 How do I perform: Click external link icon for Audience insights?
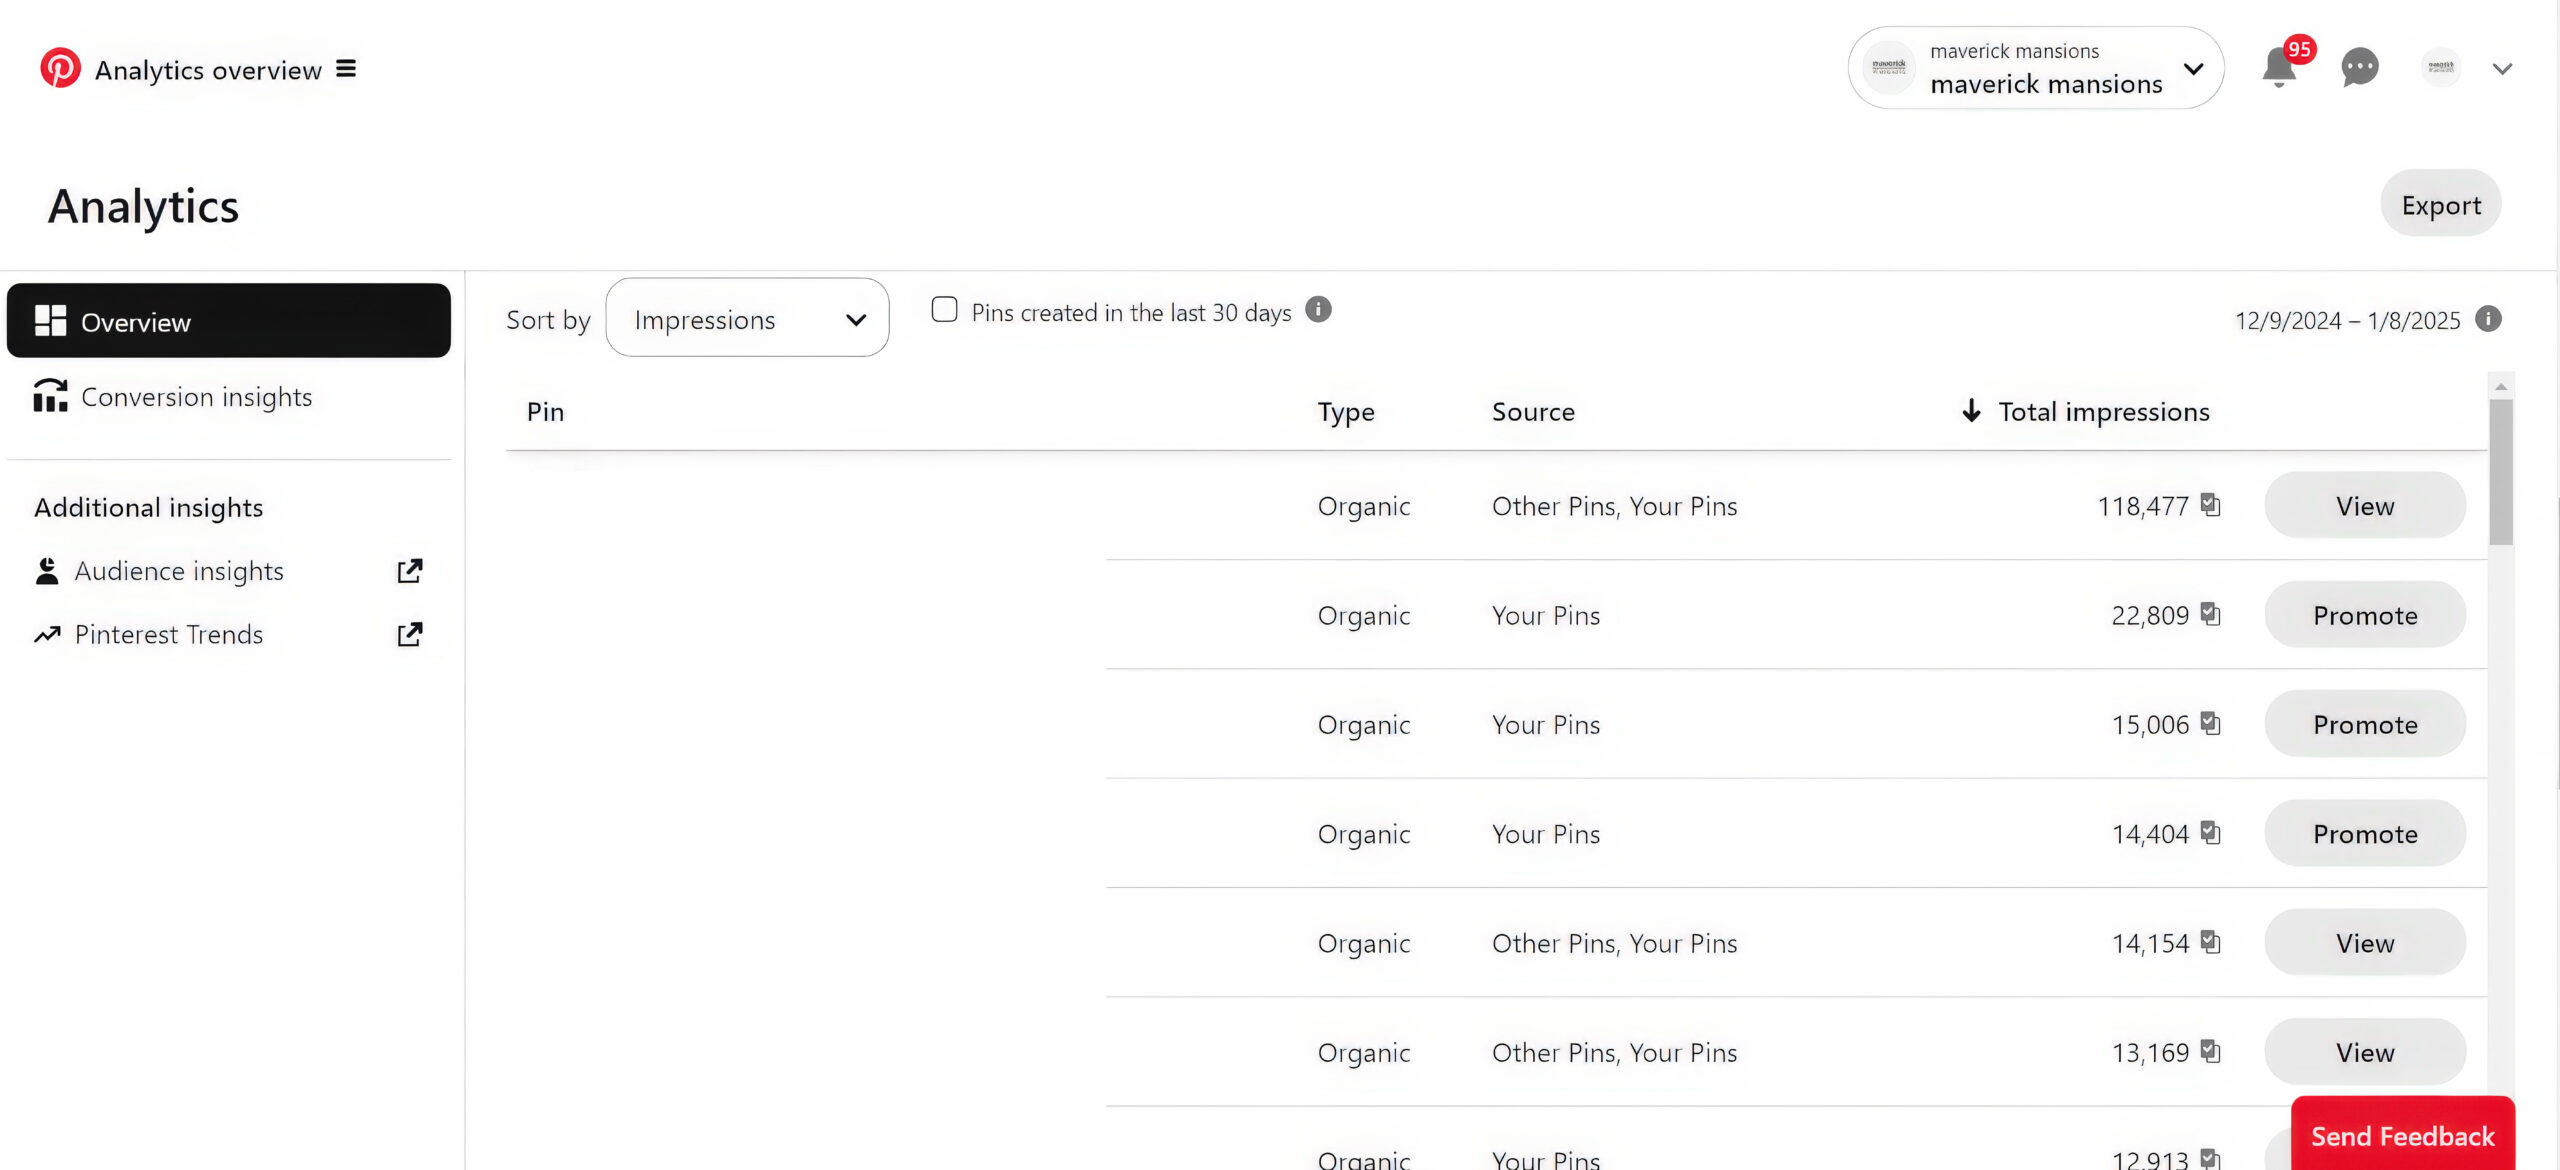pyautogui.click(x=410, y=571)
